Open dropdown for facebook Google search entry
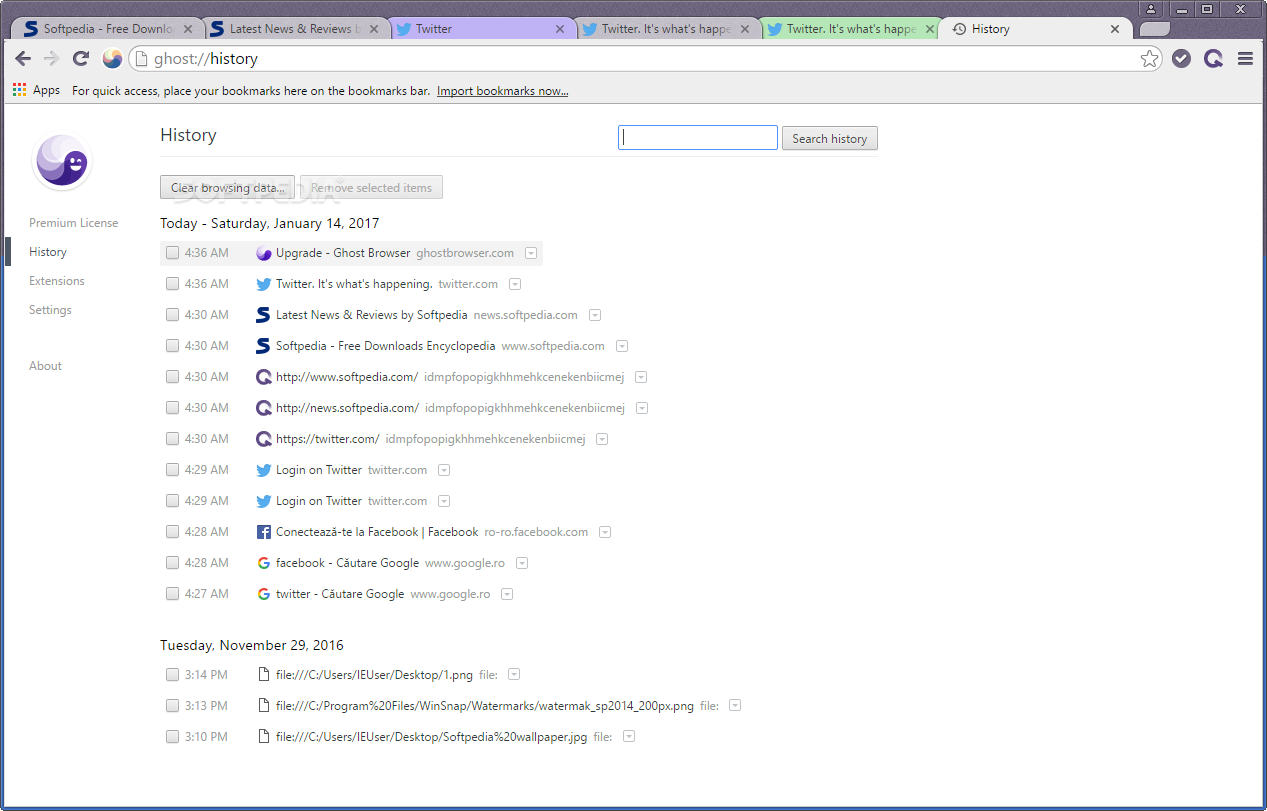This screenshot has height=811, width=1267. tap(522, 563)
